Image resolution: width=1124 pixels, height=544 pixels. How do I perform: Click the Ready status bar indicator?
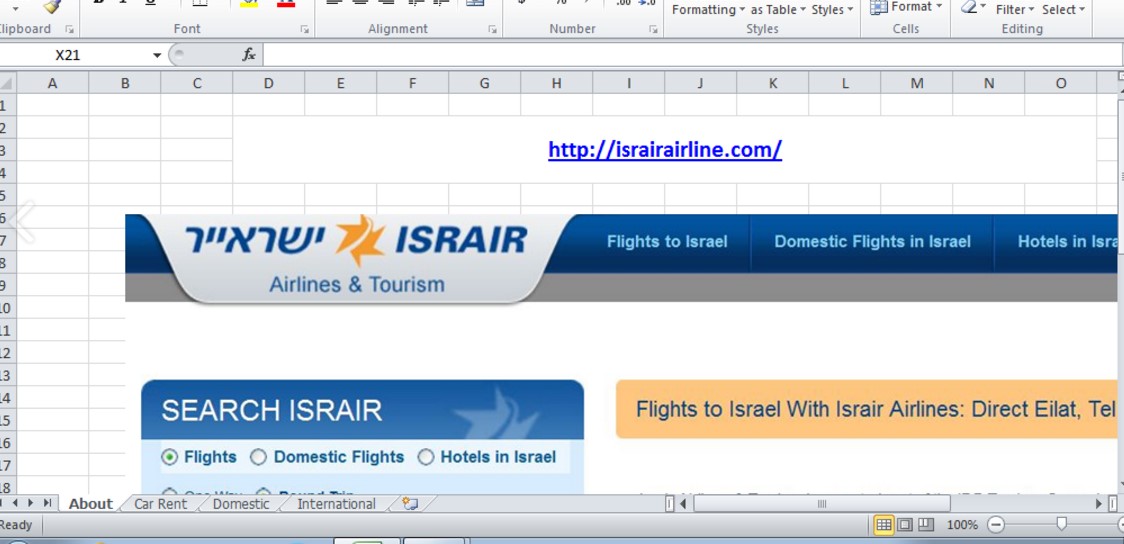coord(16,525)
